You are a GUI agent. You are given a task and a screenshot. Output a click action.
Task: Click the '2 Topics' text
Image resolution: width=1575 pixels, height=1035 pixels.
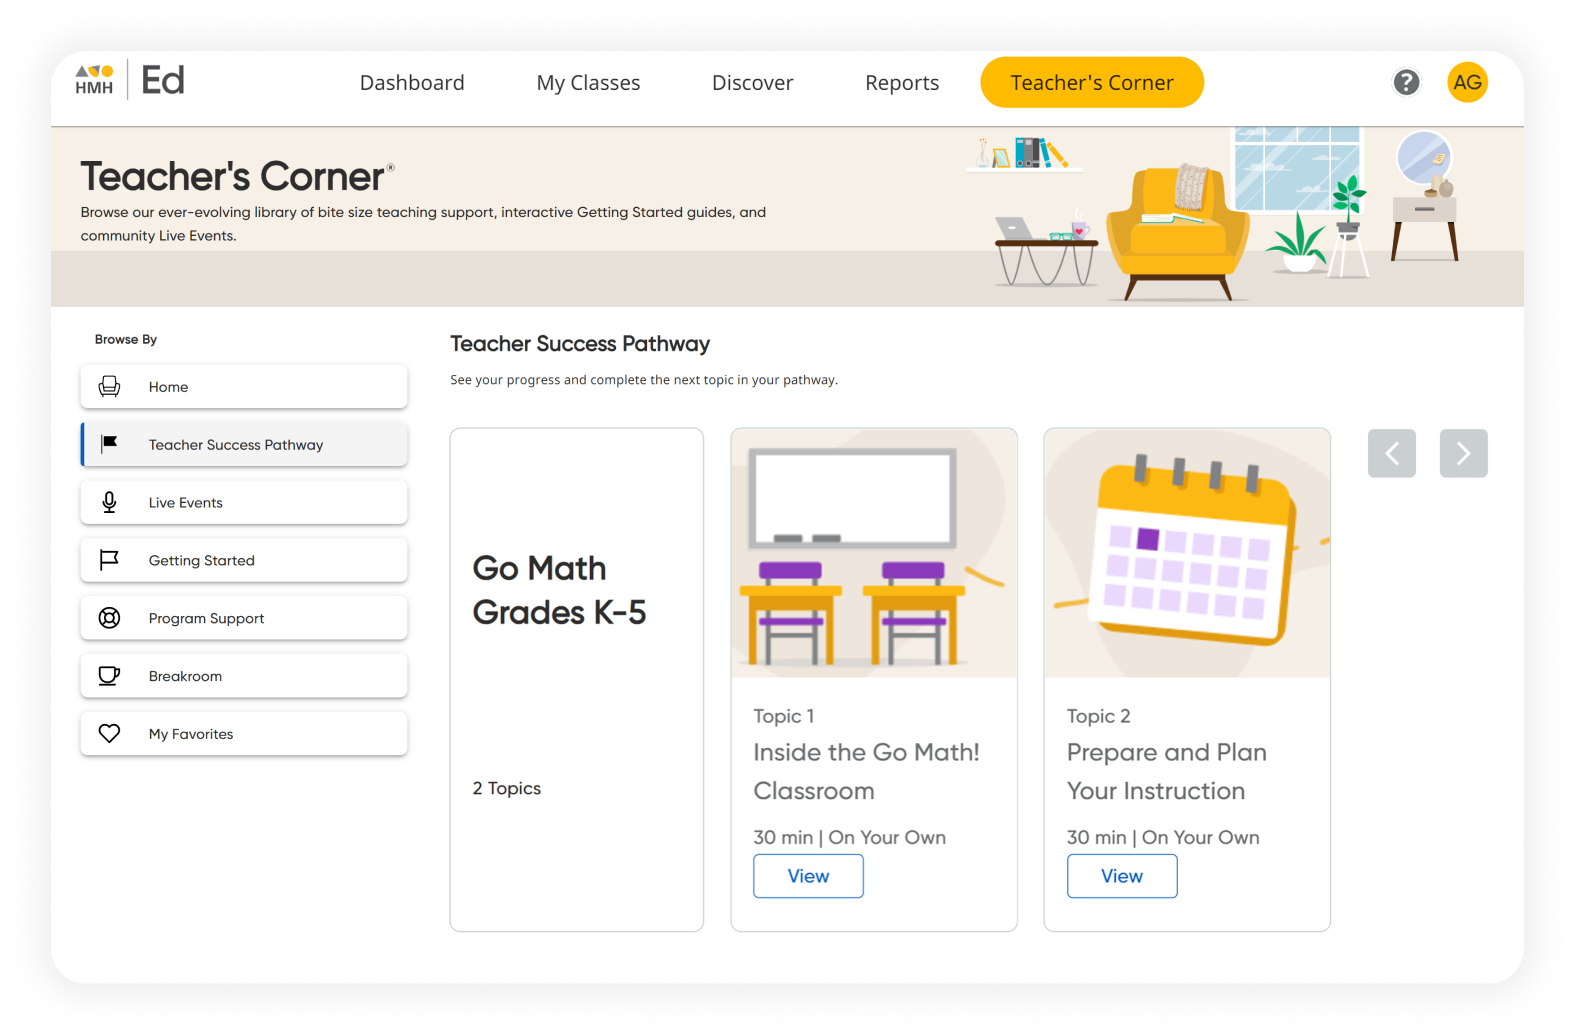pos(507,788)
